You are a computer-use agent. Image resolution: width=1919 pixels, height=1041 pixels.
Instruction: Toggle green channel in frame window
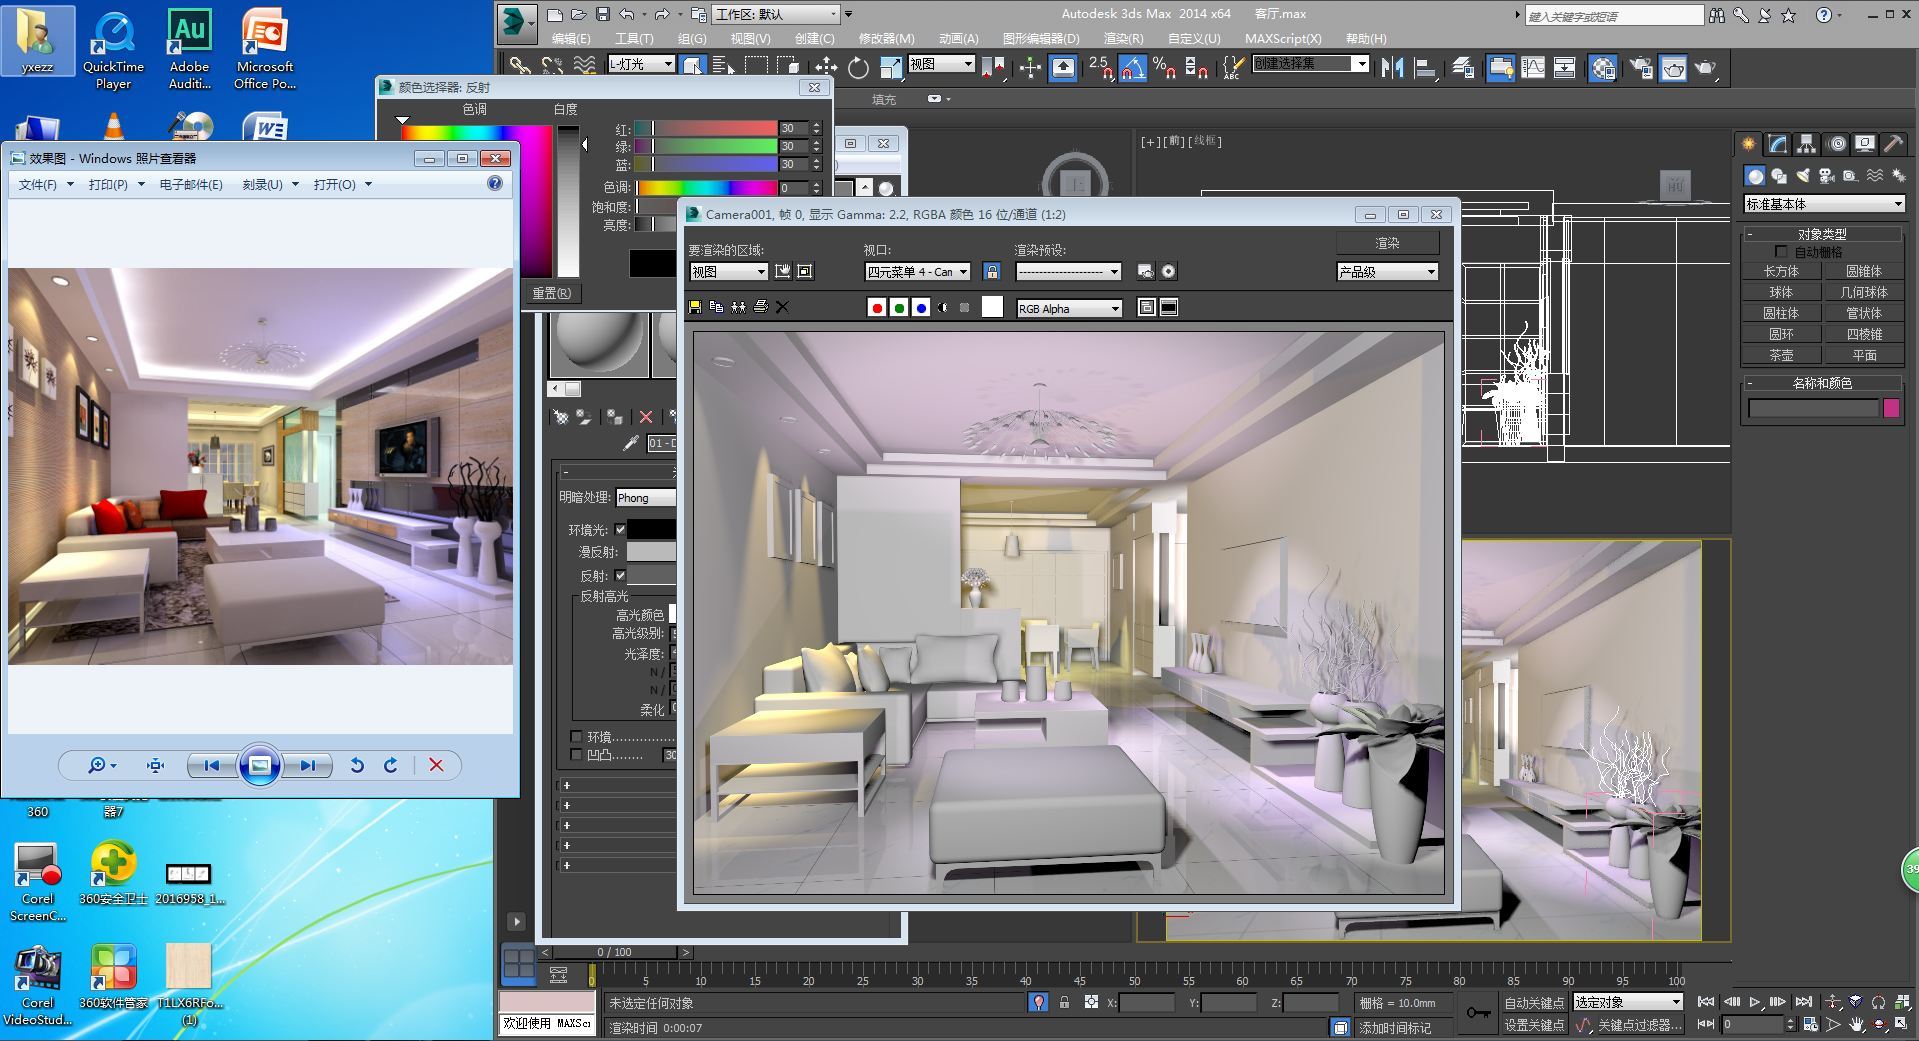click(x=899, y=308)
